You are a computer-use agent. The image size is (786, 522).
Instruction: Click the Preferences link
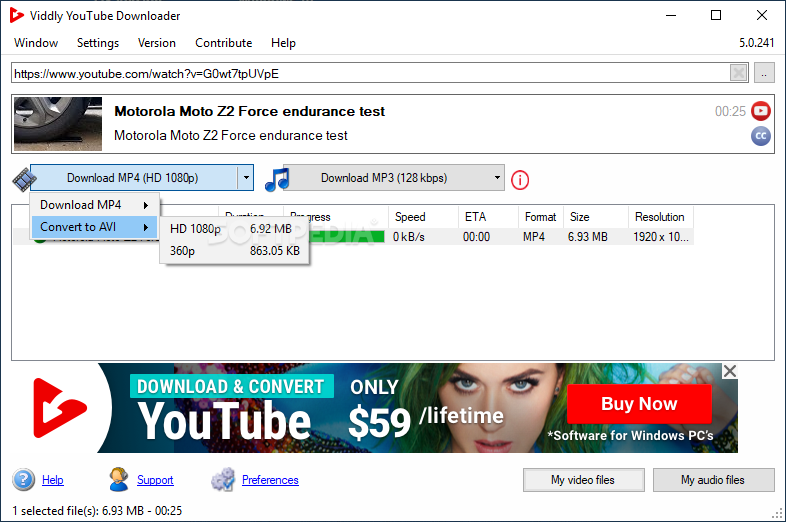point(270,480)
